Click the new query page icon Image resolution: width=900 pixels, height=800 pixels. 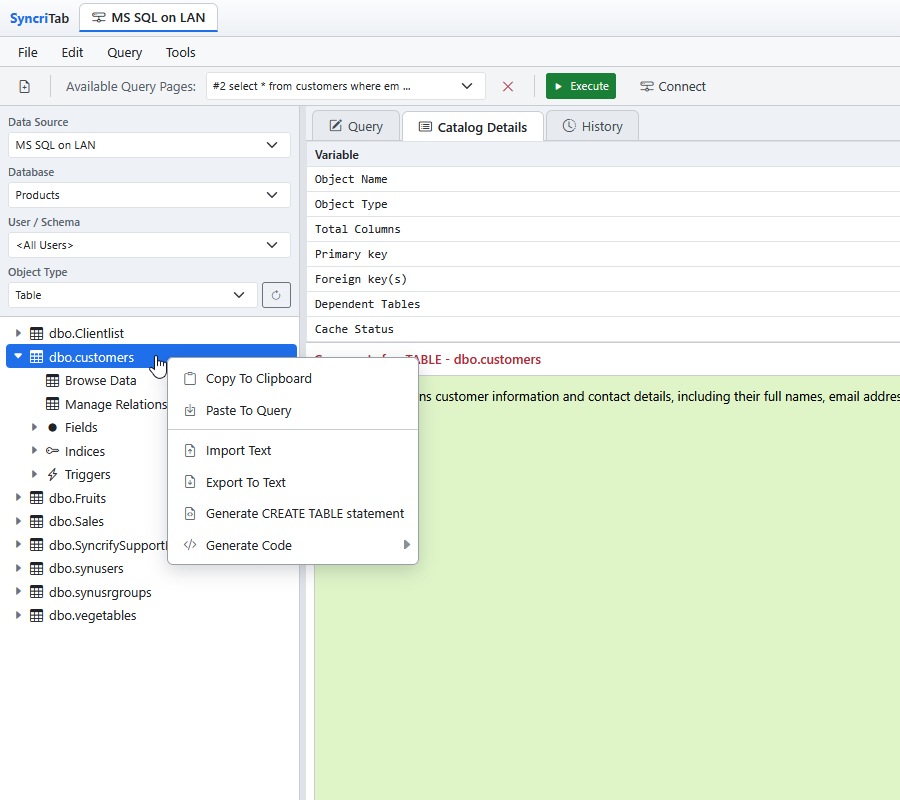[x=25, y=87]
